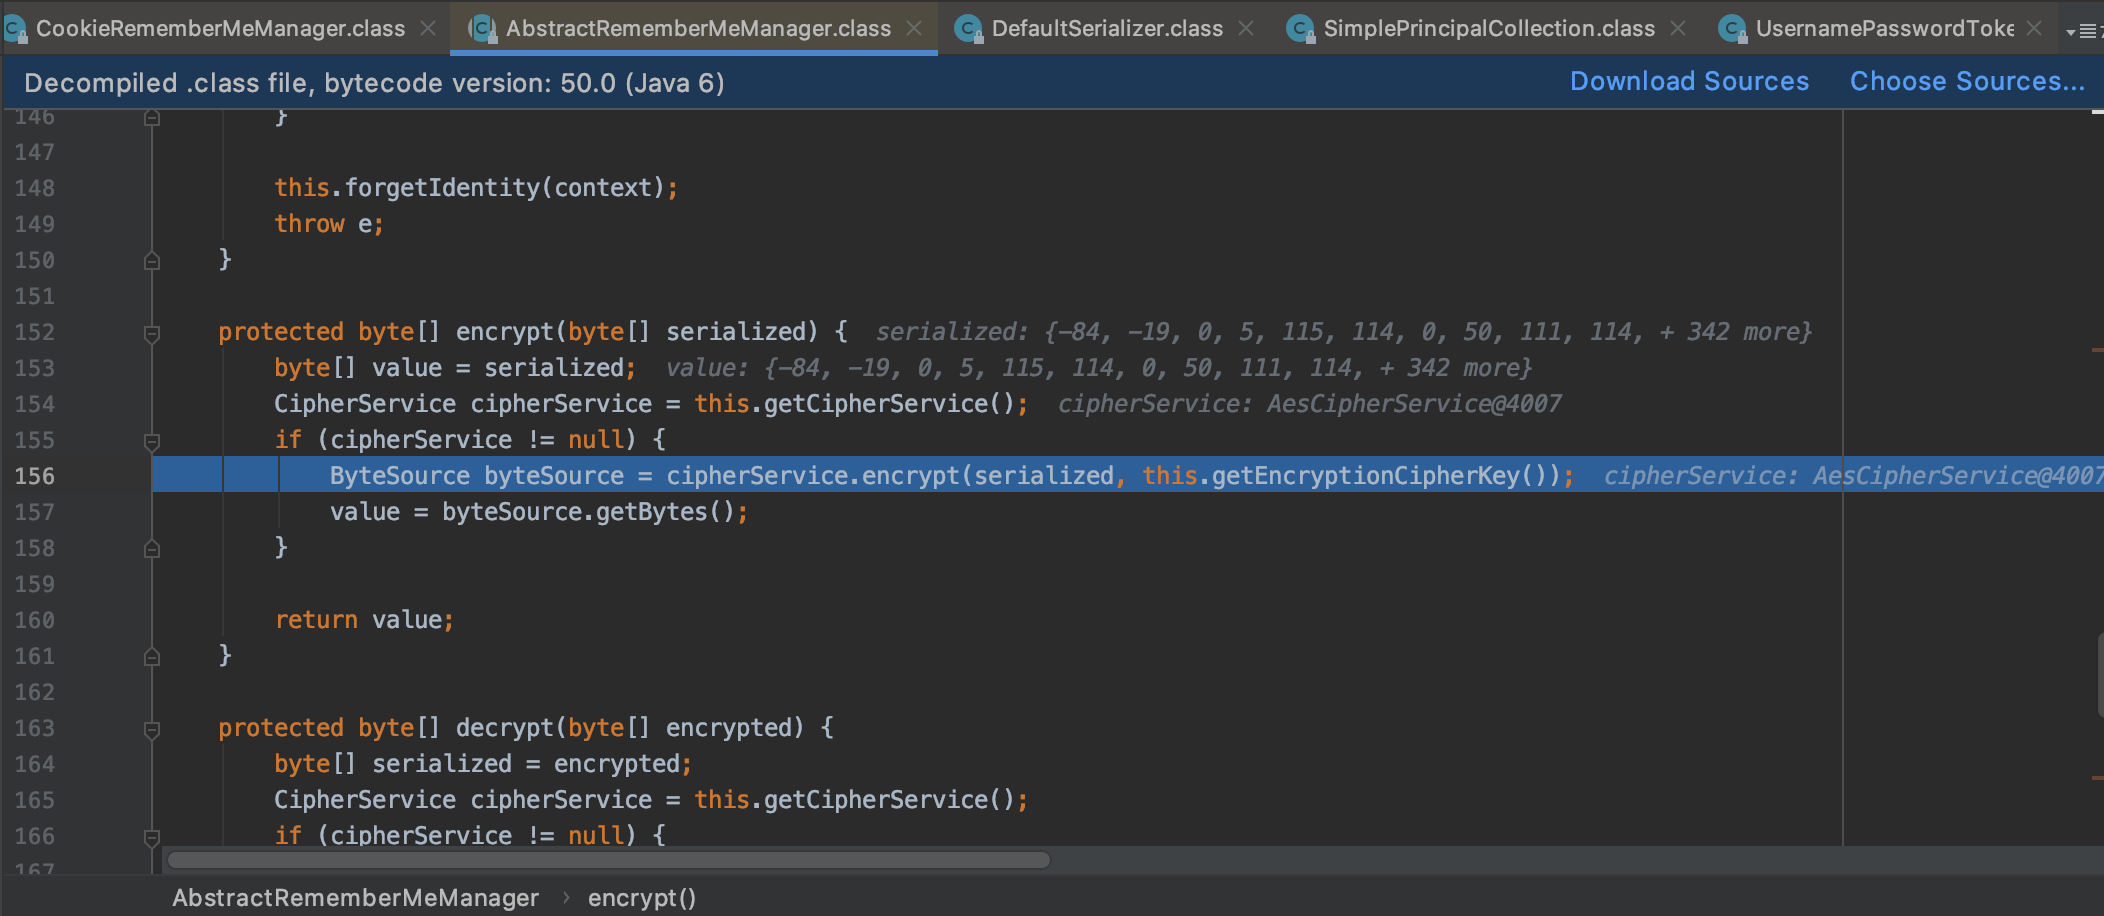This screenshot has width=2104, height=916.
Task: Click the Download Sources link
Action: [1689, 81]
